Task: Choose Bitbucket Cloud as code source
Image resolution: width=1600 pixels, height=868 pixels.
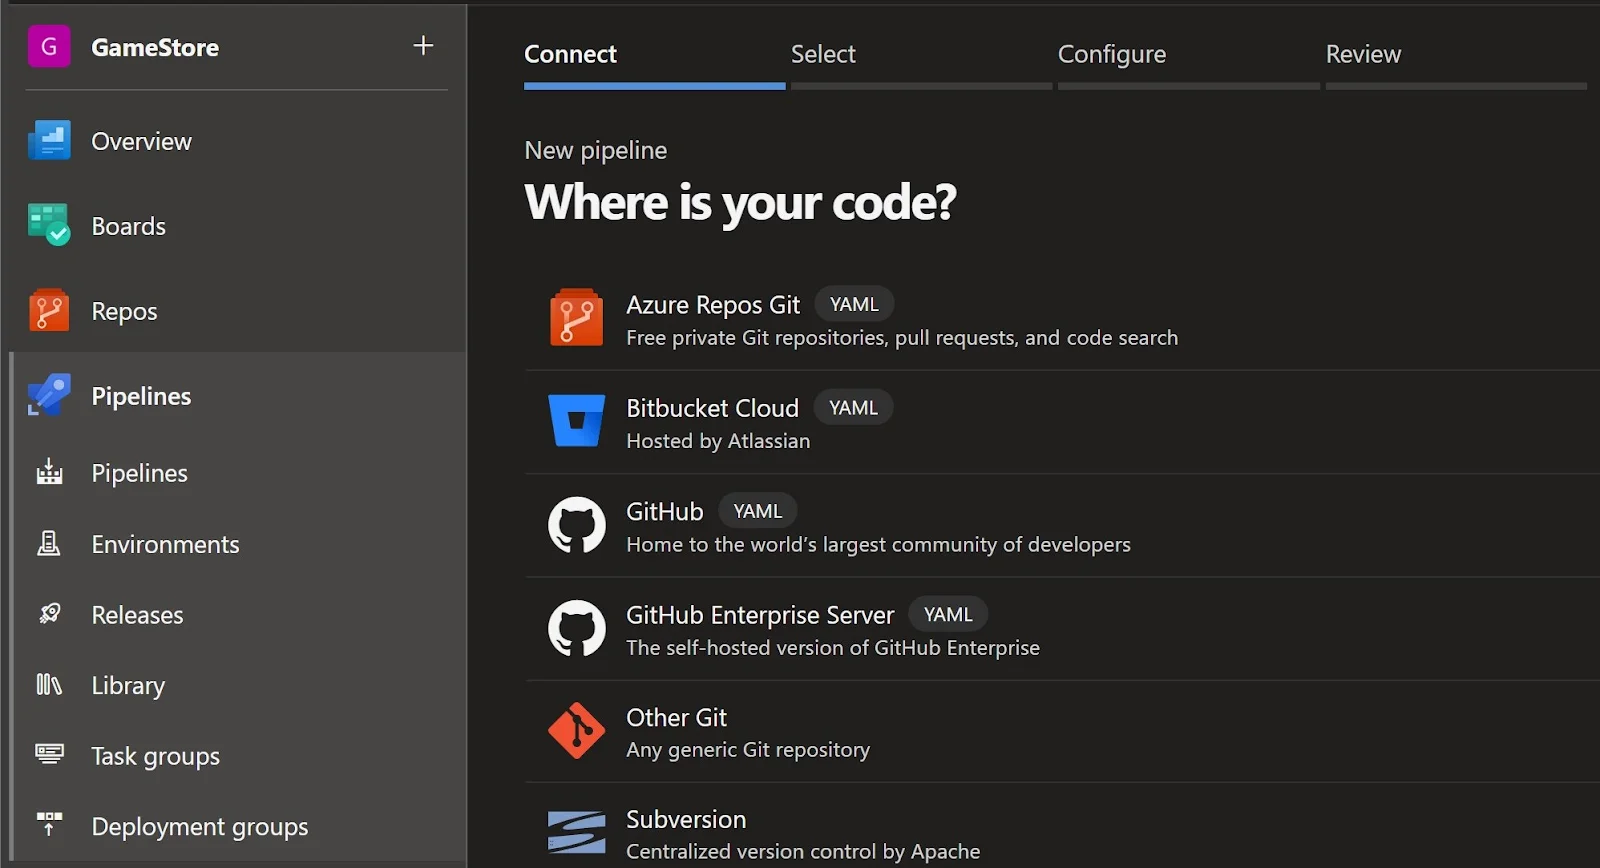Action: click(1062, 422)
